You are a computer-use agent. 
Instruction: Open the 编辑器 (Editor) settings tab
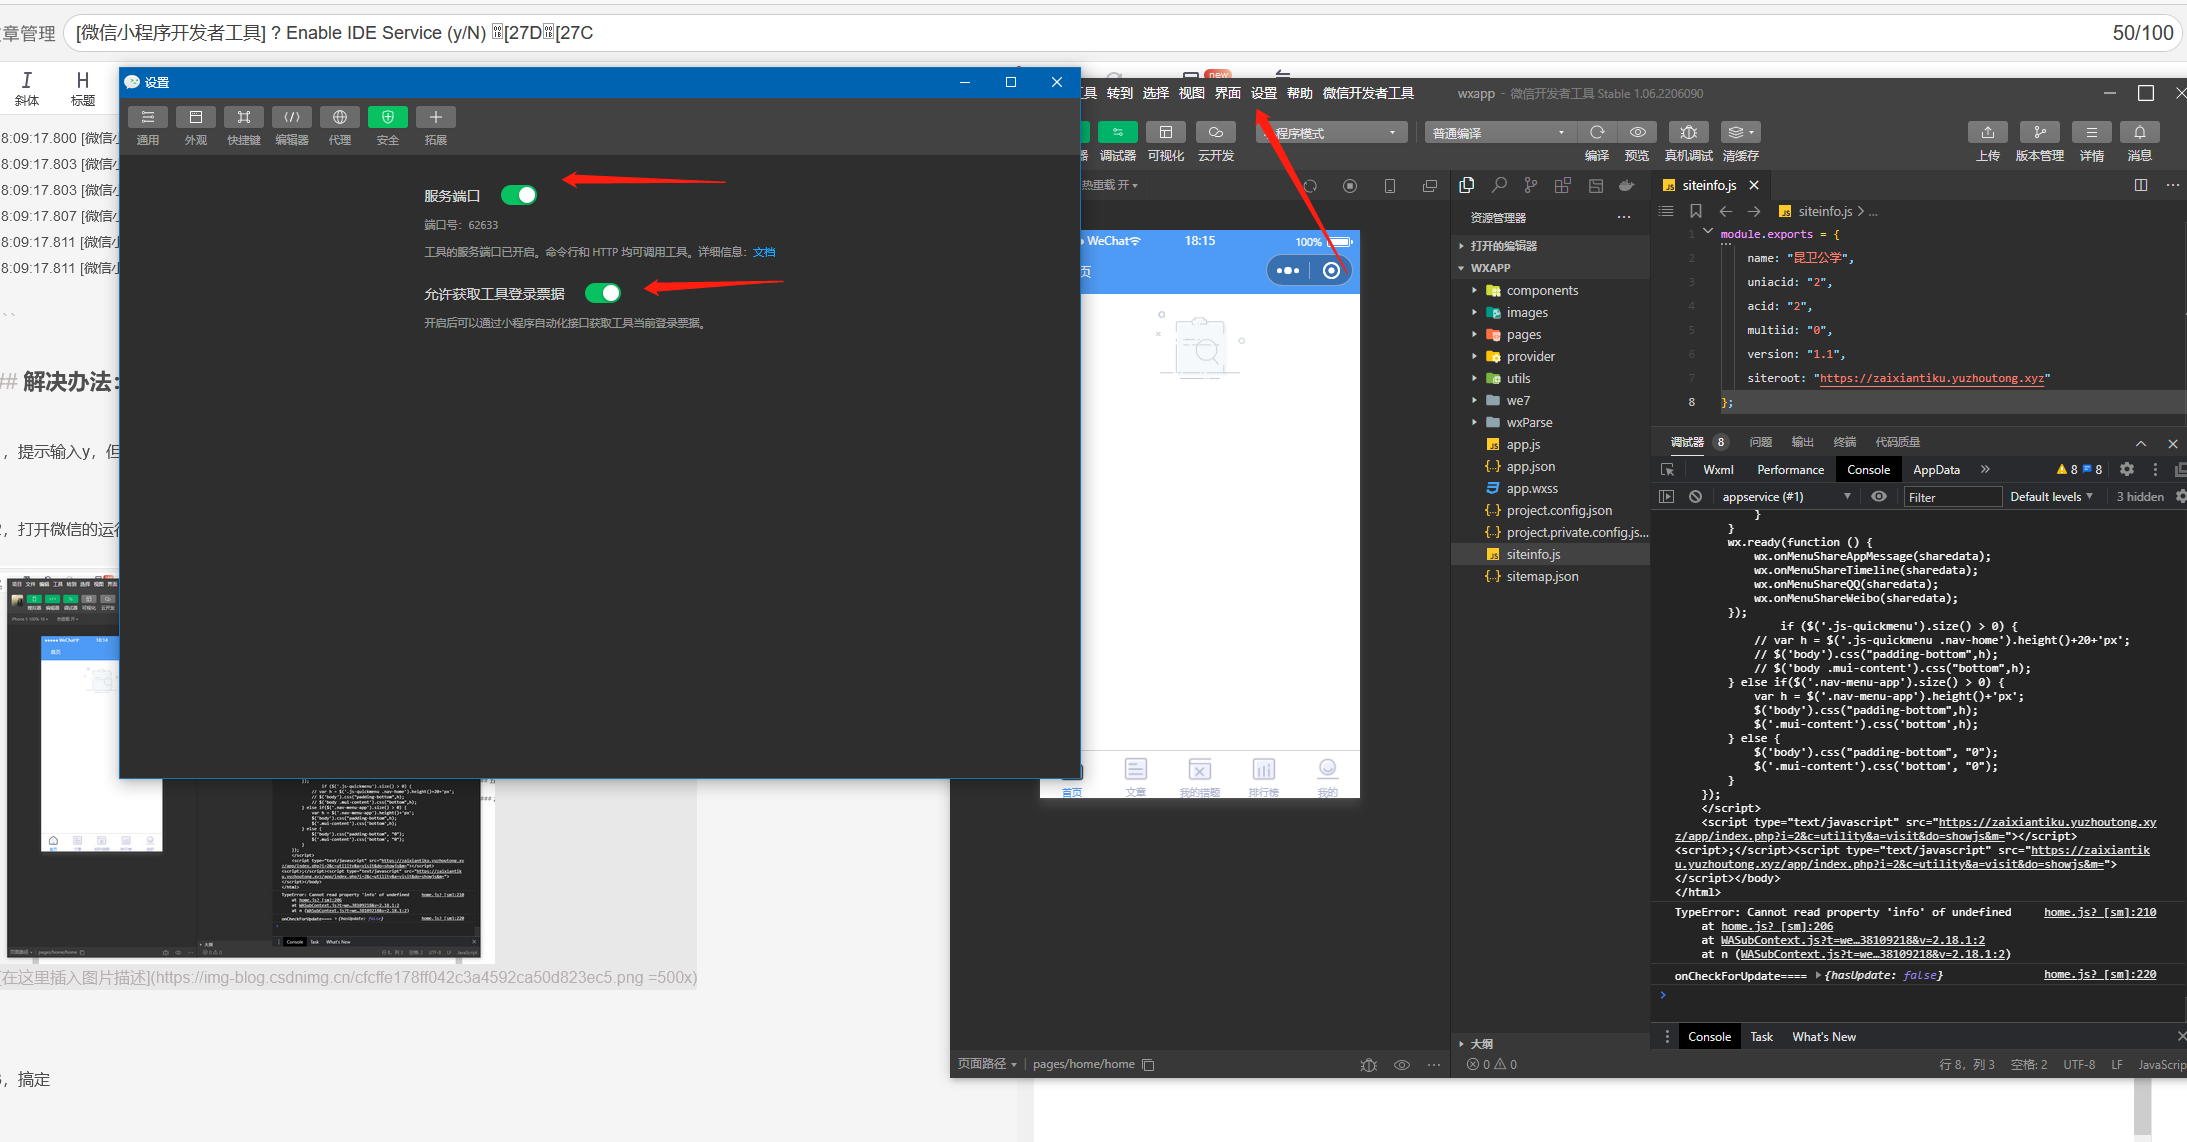click(292, 126)
